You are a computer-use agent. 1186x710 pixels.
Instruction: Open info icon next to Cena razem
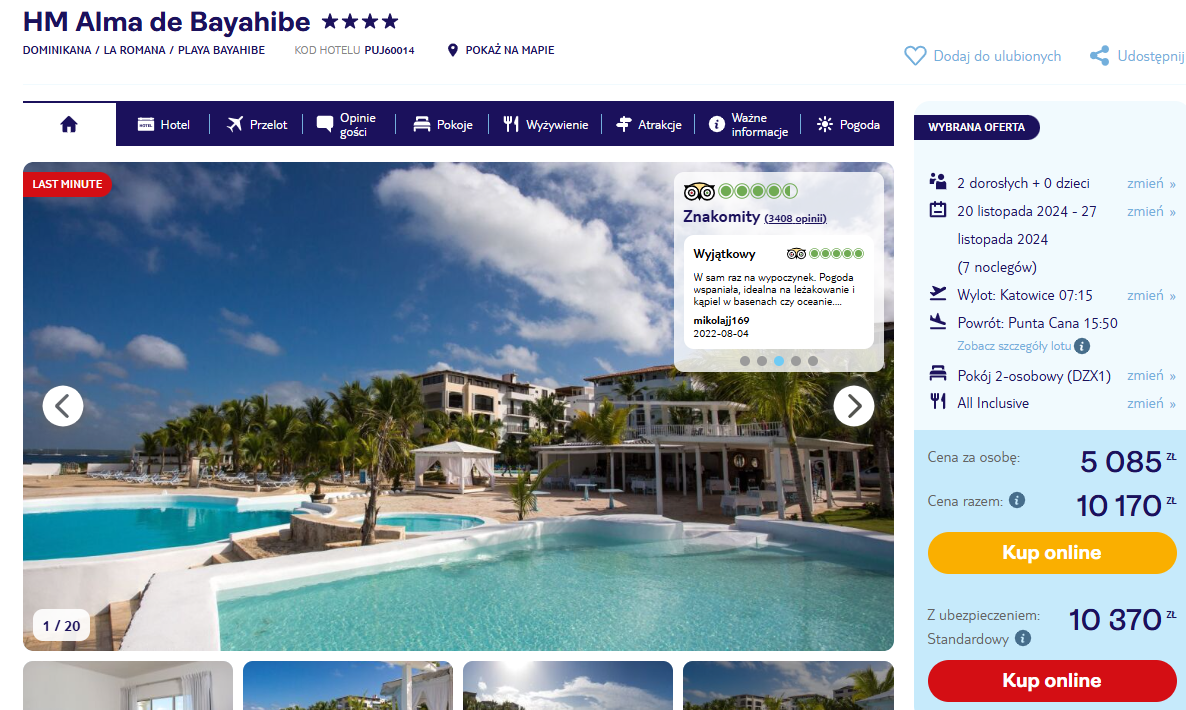pos(1017,501)
